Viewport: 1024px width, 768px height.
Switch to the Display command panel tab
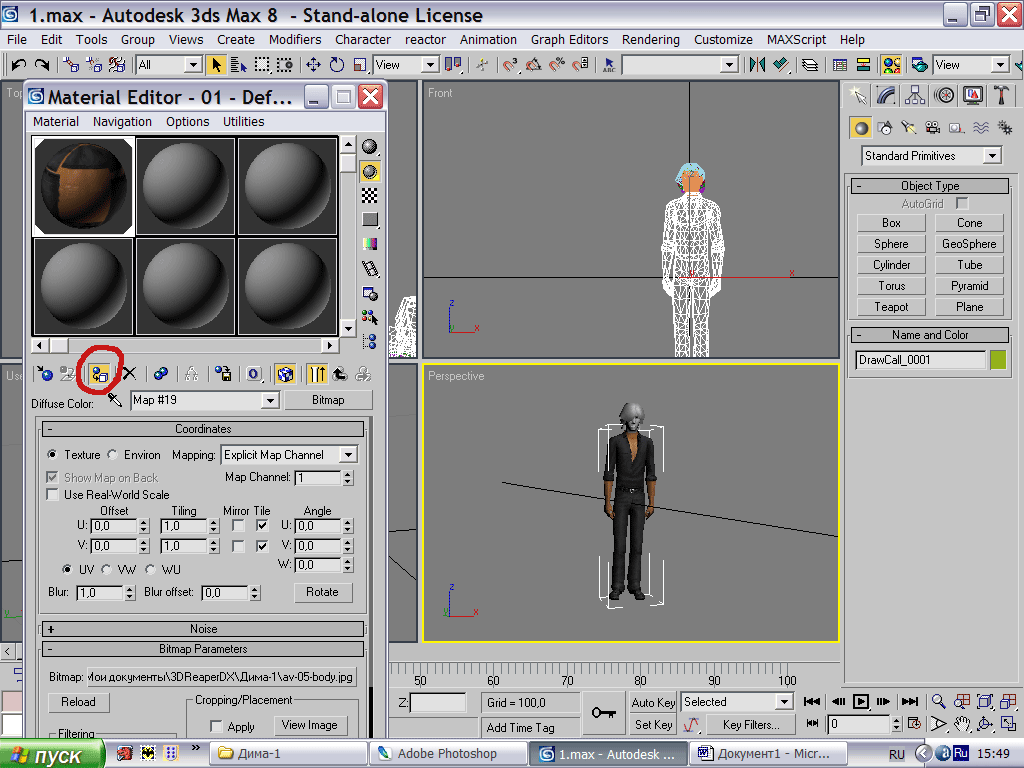(972, 96)
